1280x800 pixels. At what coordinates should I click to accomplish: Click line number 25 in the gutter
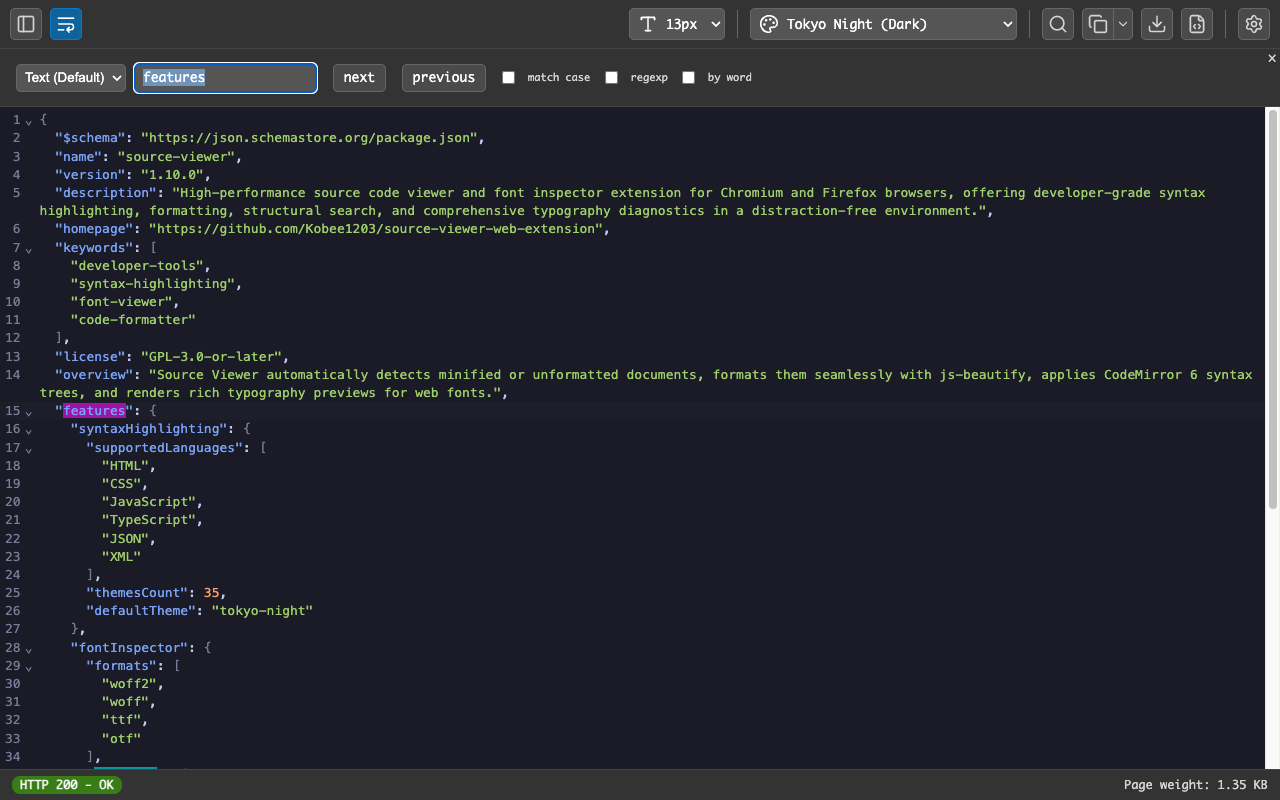point(12,593)
